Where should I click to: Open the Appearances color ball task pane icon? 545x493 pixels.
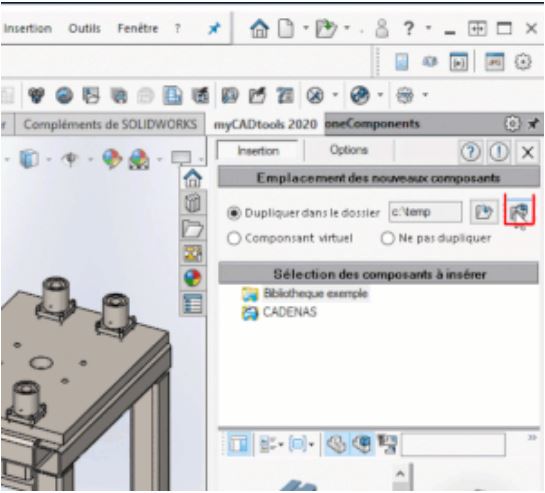(193, 278)
